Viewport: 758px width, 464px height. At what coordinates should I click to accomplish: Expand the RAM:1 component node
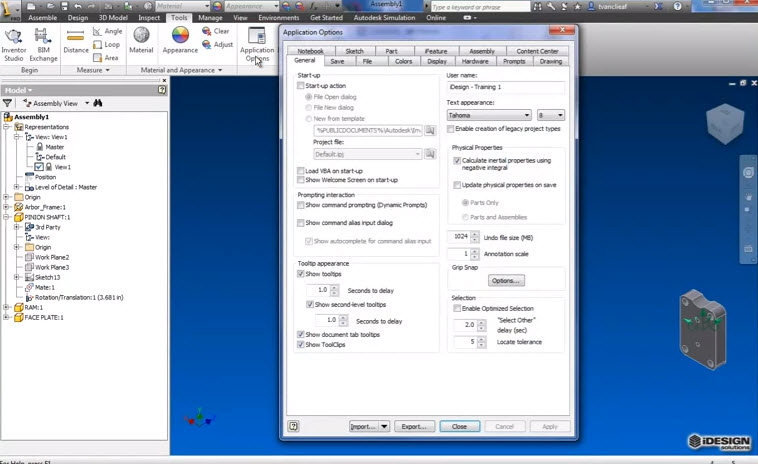coord(6,307)
